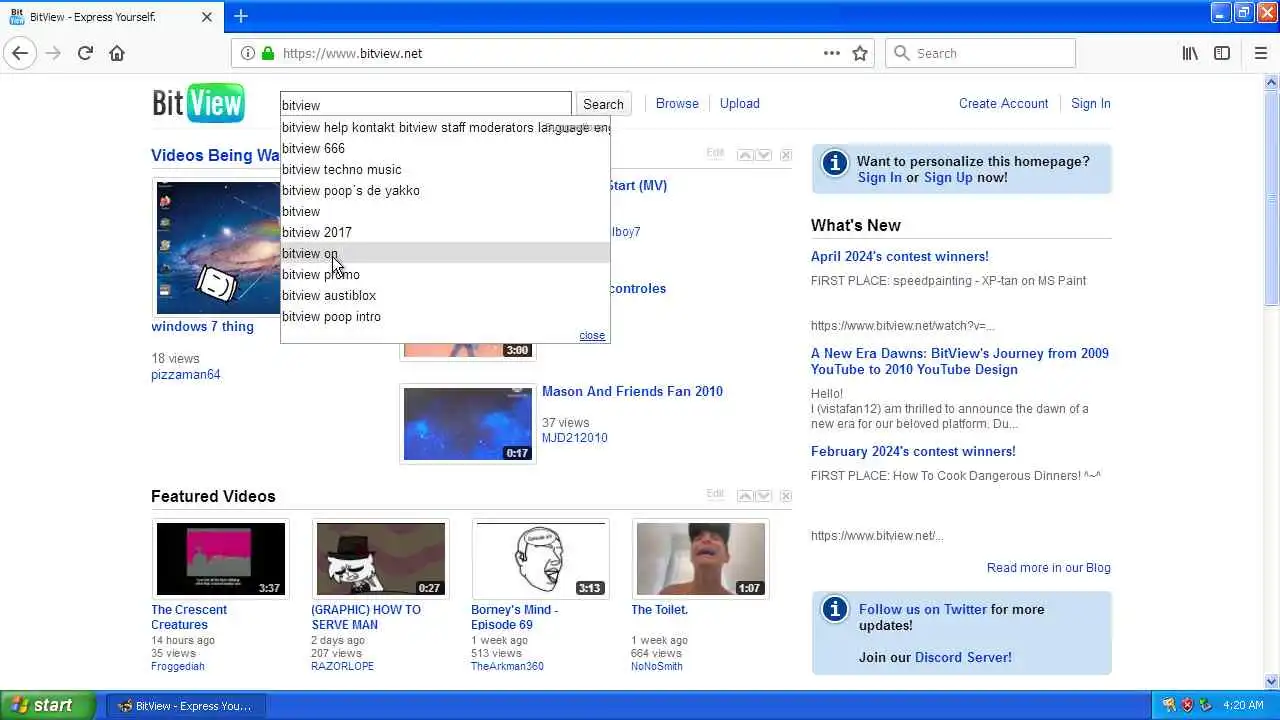Click the green padlock security icon
1280x720 pixels.
[x=267, y=53]
